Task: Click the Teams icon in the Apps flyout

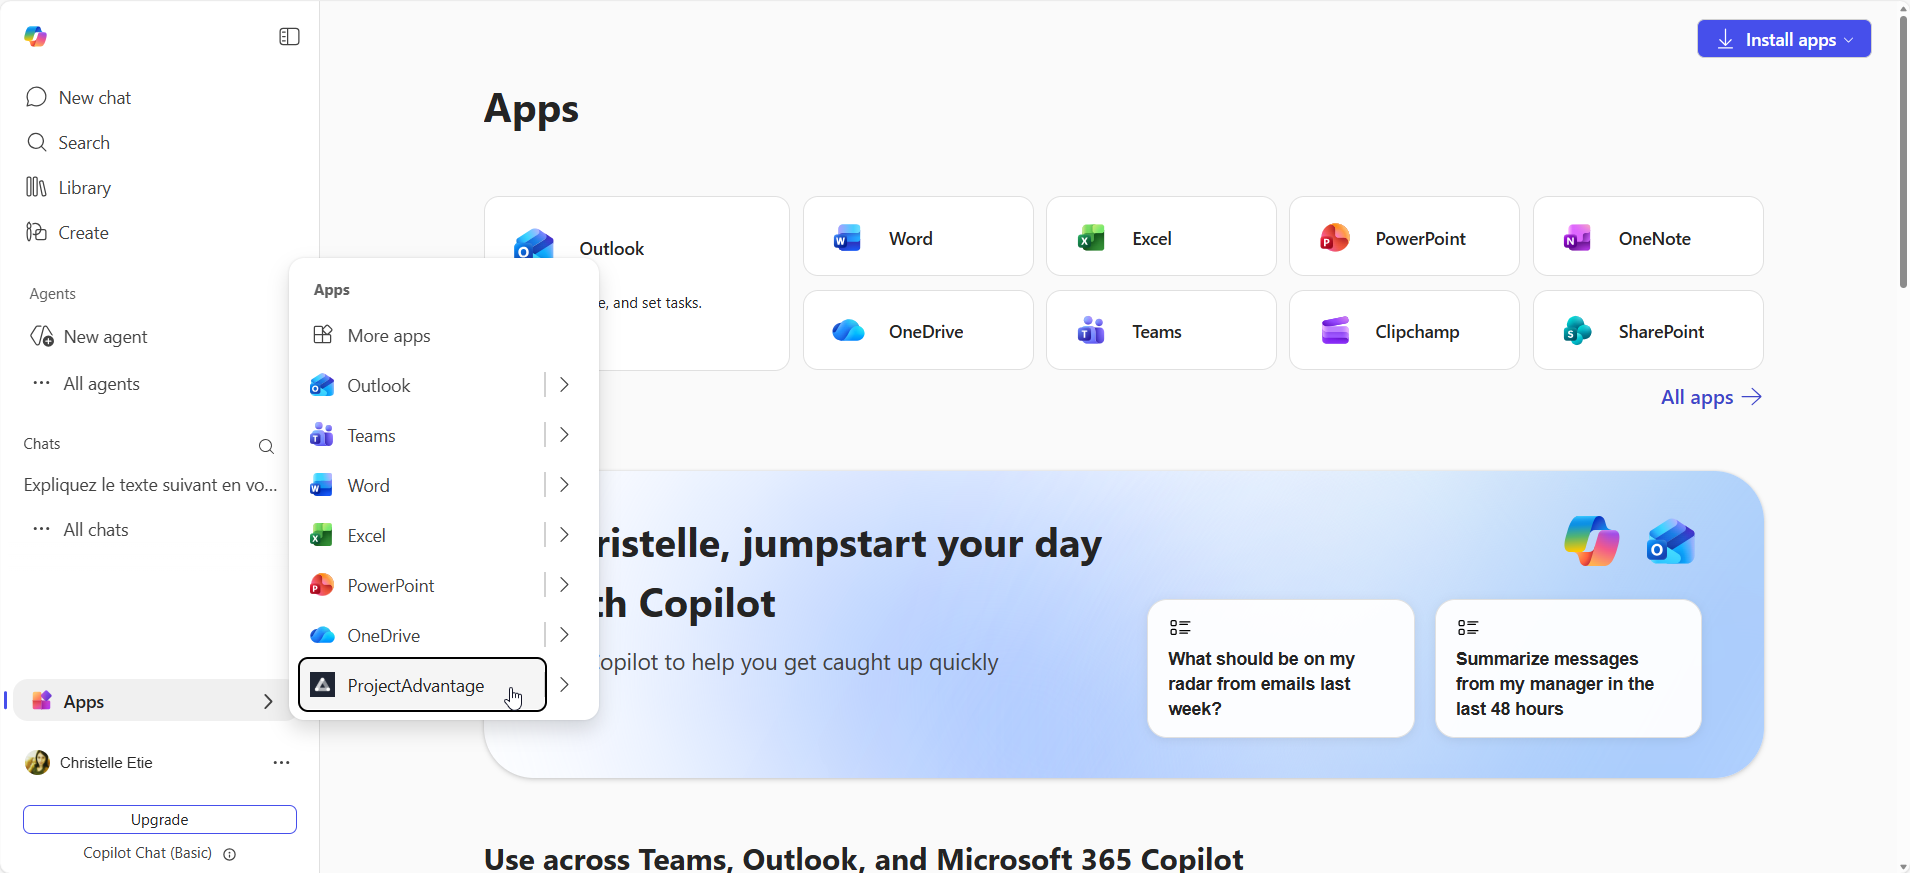Action: (x=322, y=435)
